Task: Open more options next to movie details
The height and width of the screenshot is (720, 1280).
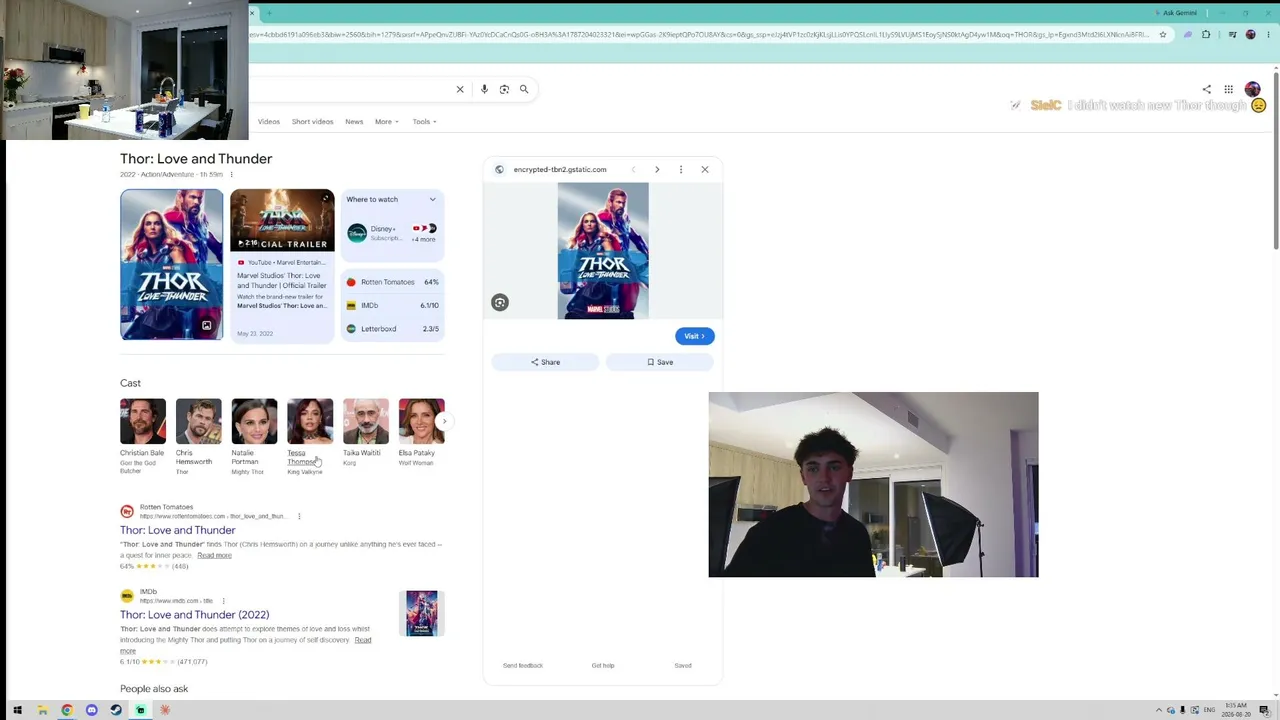Action: pos(231,175)
